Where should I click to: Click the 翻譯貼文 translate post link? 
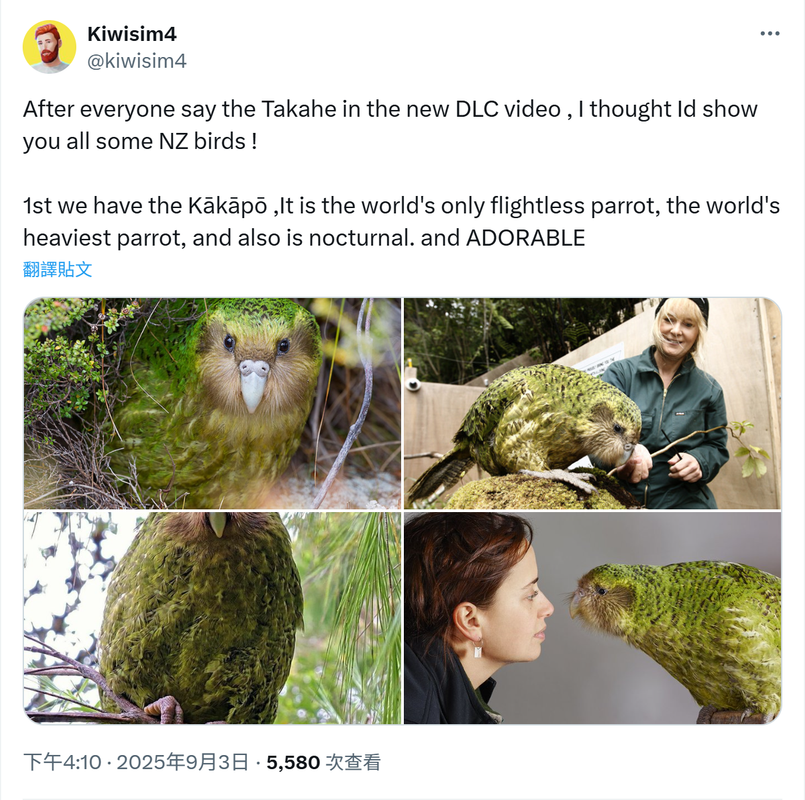(58, 269)
